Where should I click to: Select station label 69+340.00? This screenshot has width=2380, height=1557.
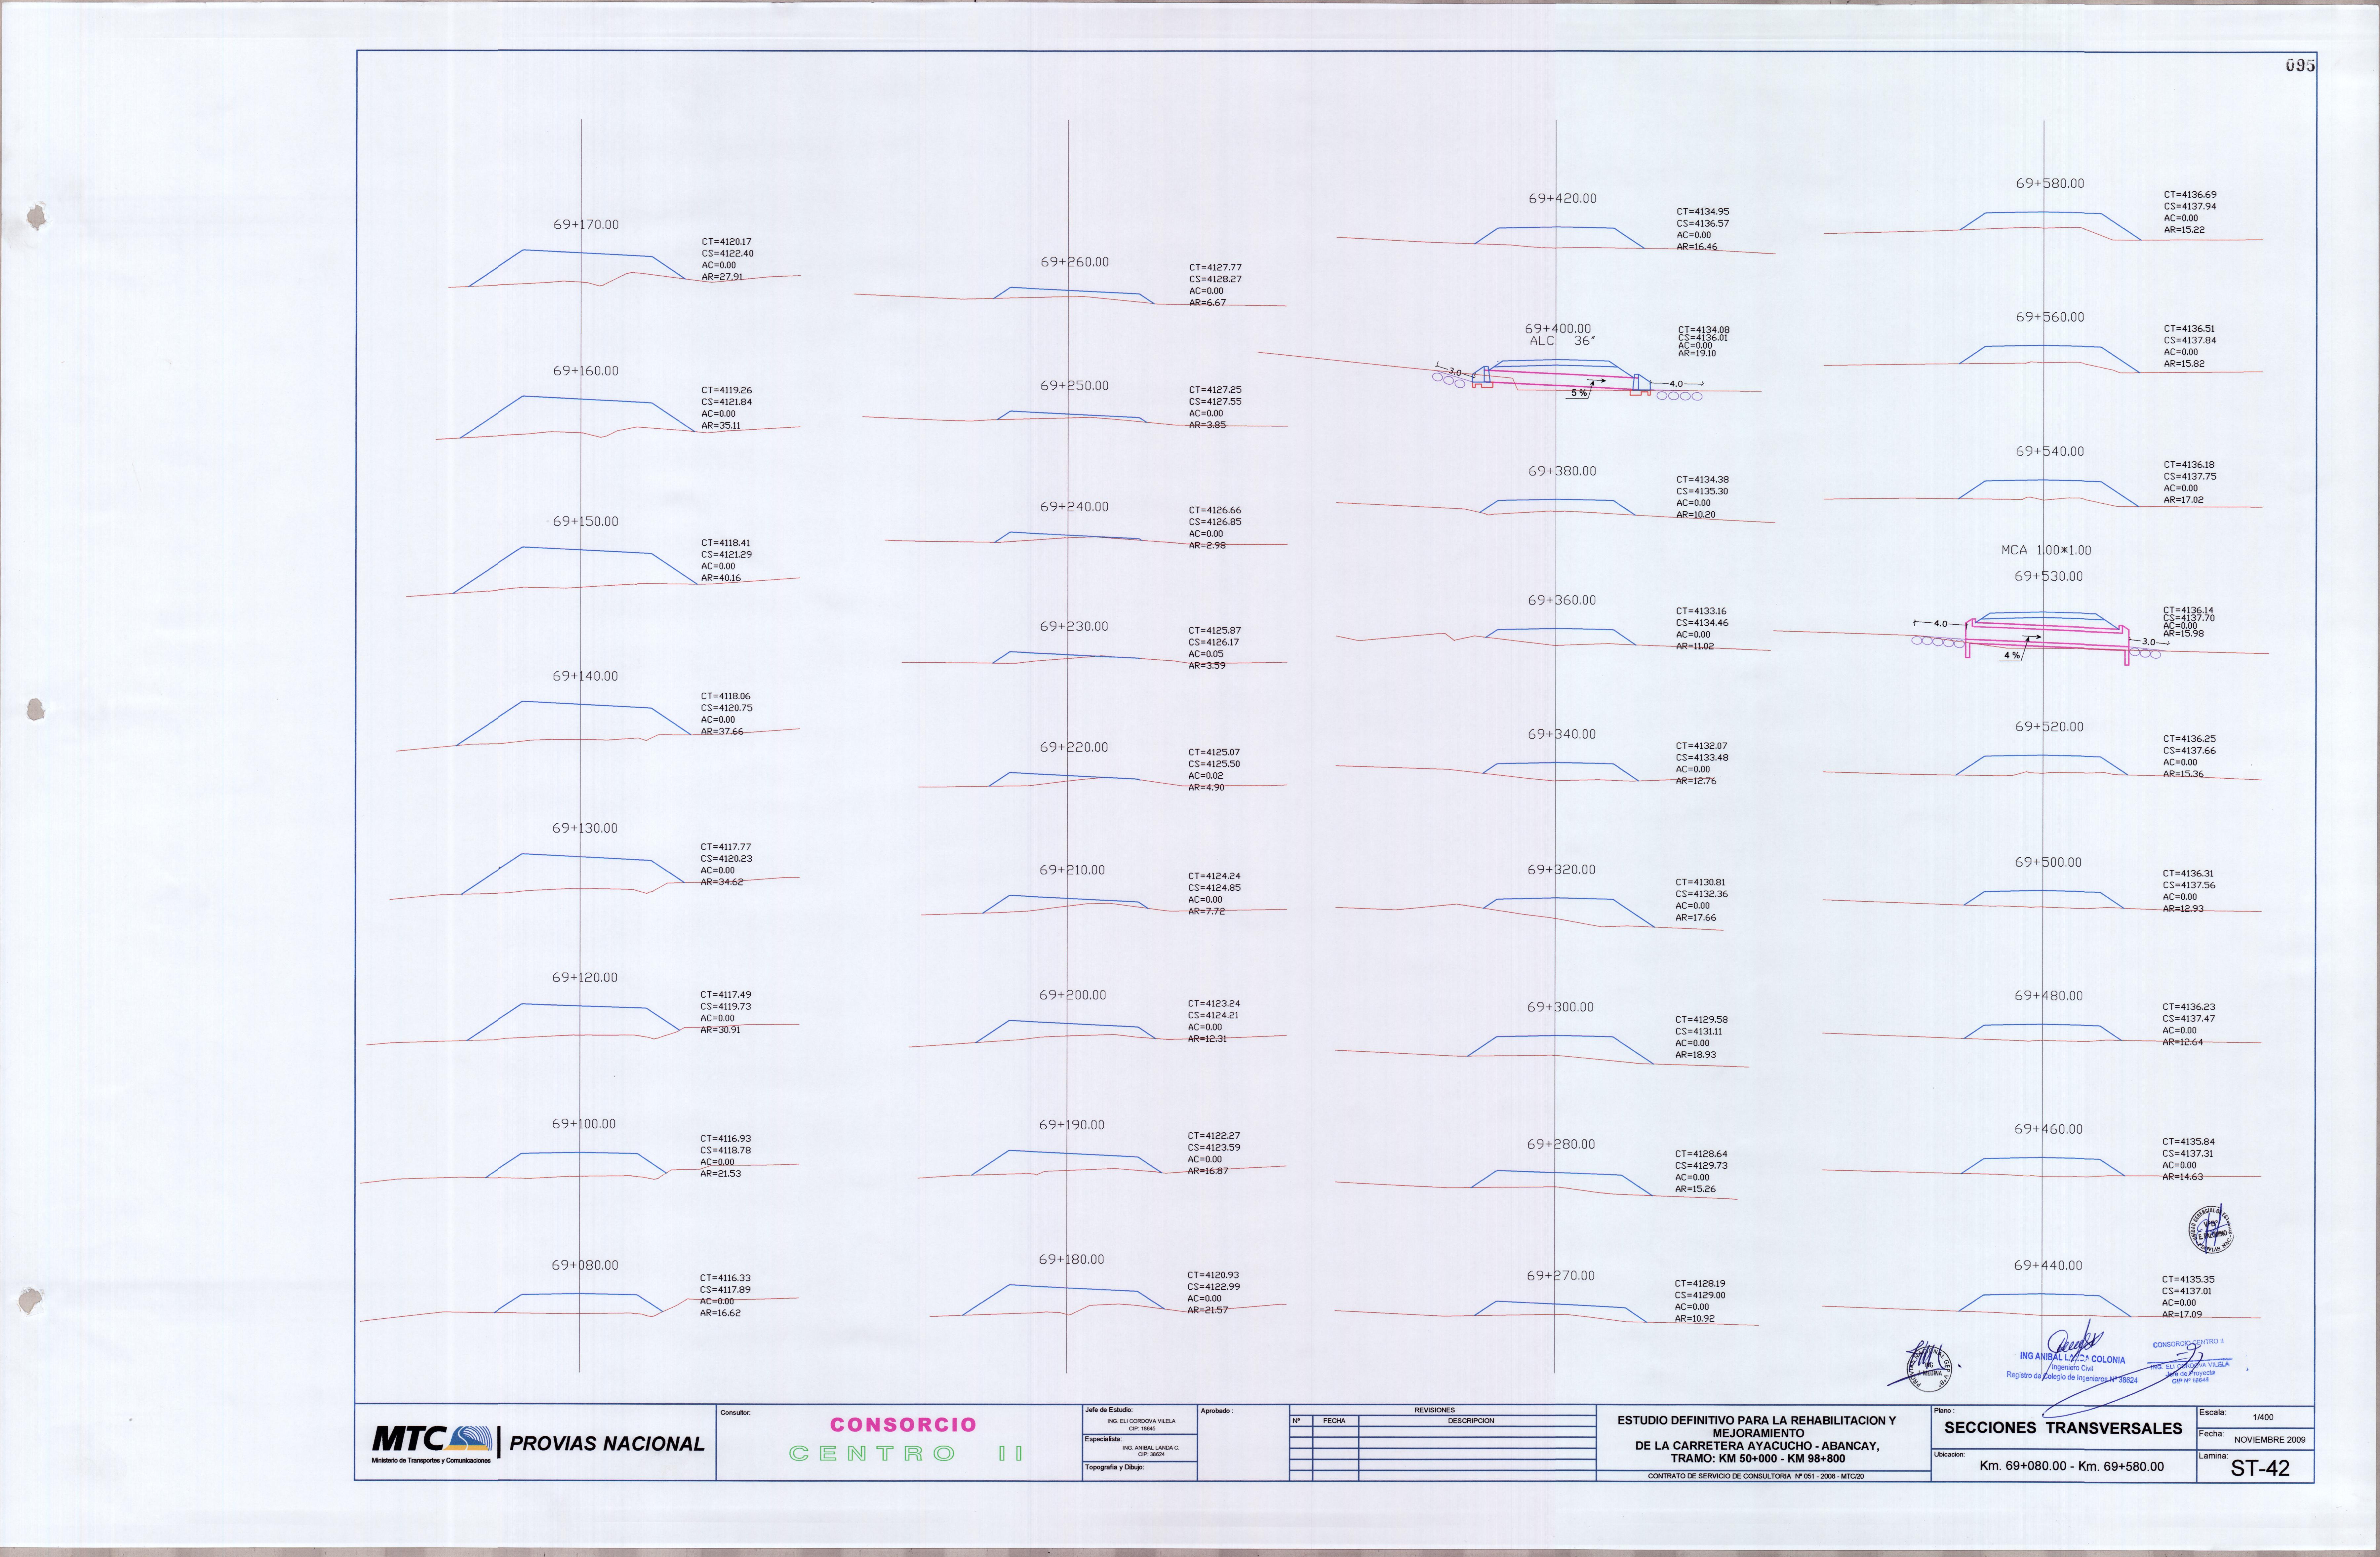tap(1562, 735)
